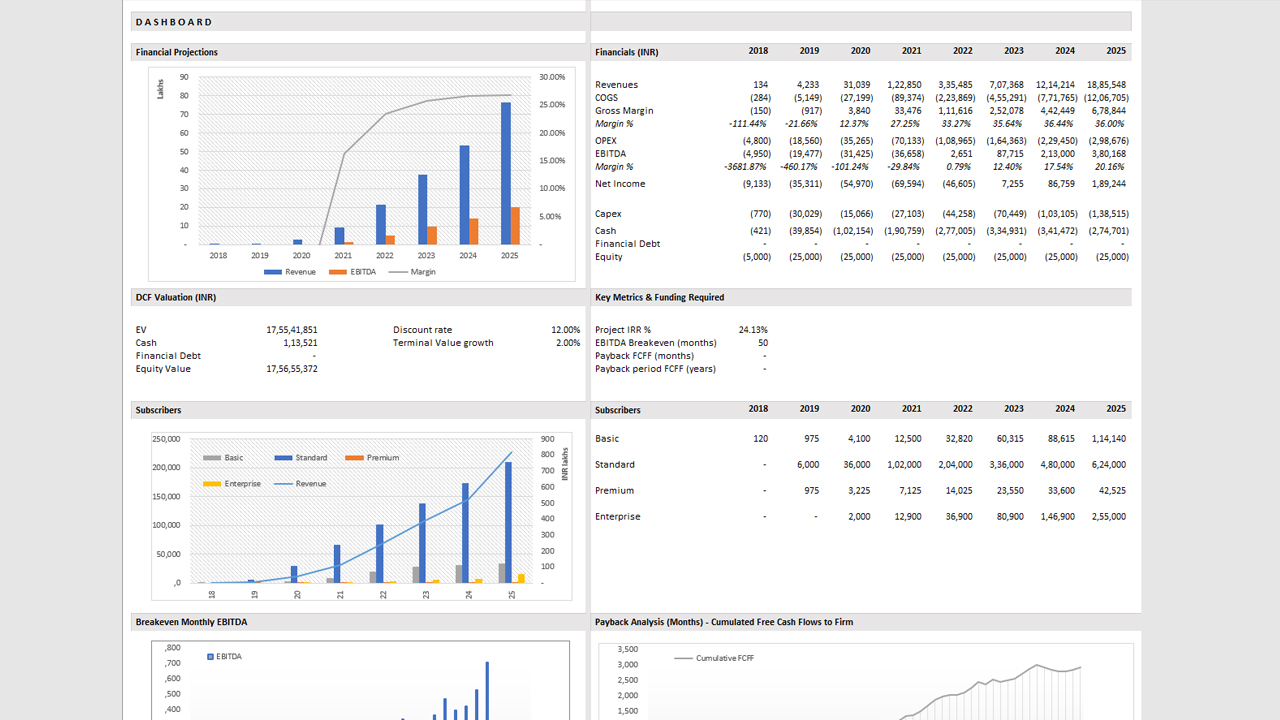
Task: Select Terminal Value growth 2.00% cell
Action: click(x=565, y=343)
